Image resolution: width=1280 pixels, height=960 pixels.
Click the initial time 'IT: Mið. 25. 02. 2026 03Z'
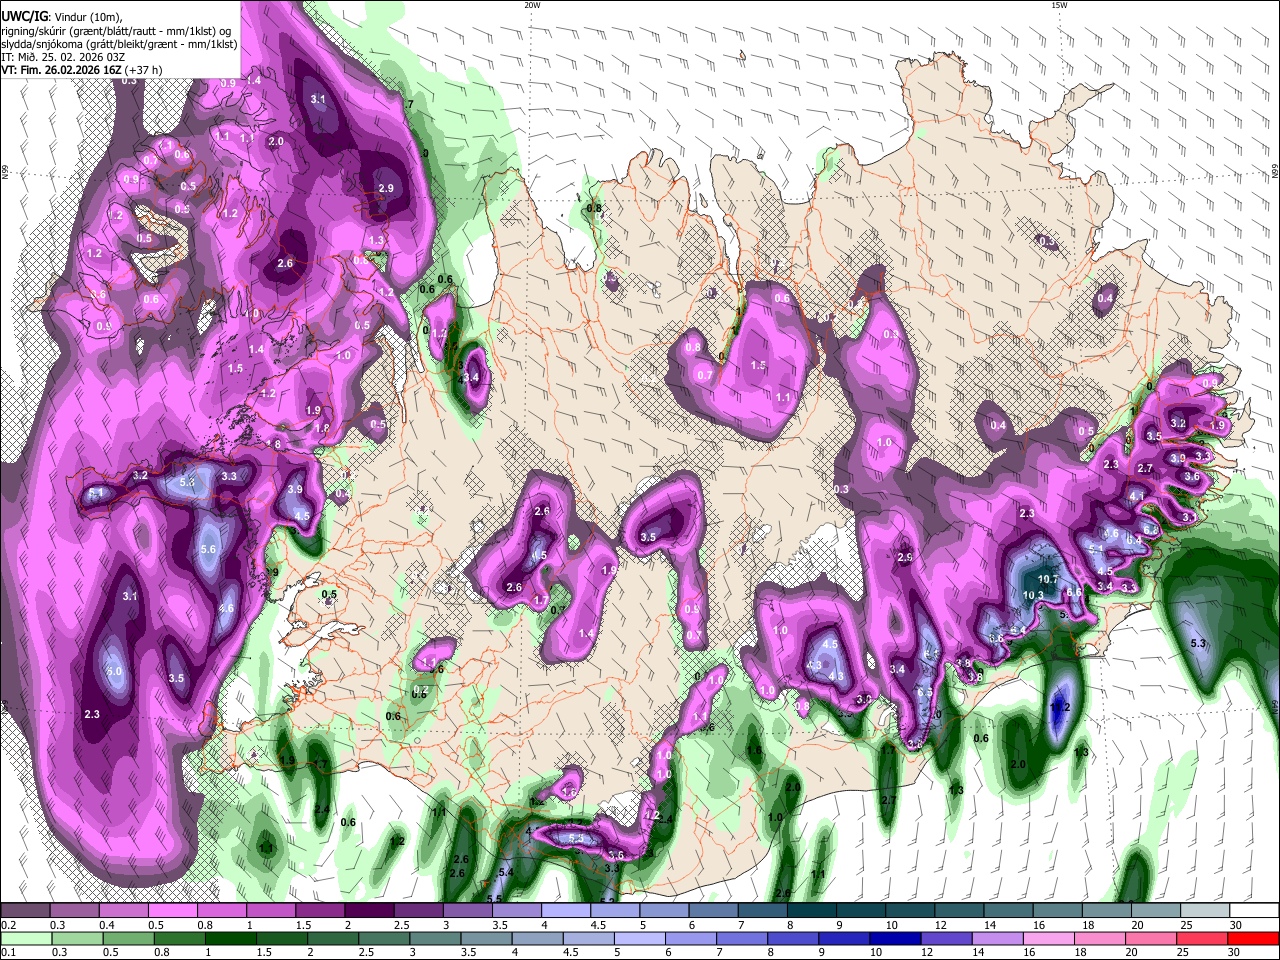click(63, 57)
